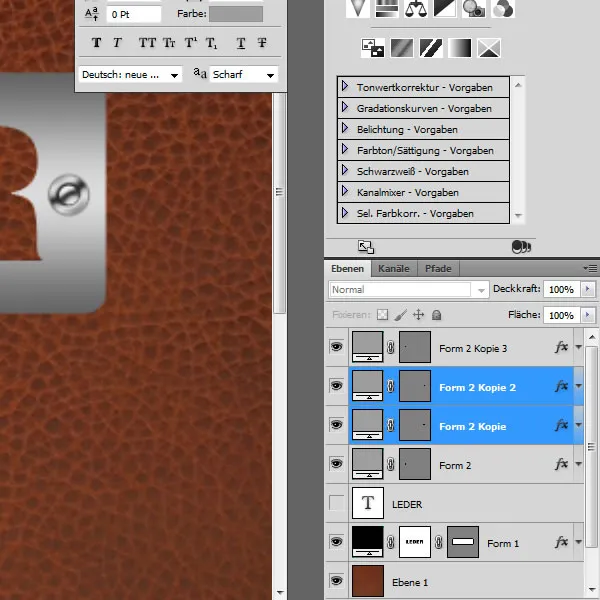Add an Invert adjustment layer icon
The width and height of the screenshot is (600, 600).
pos(372,46)
